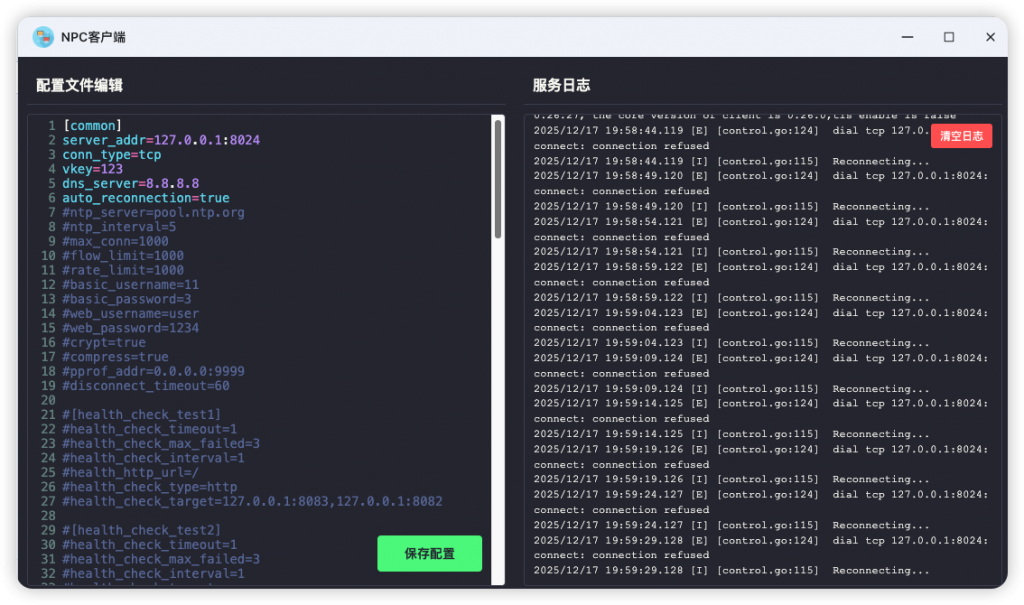1024x605 pixels.
Task: Click the config editor vertical scrollbar thumb
Action: coord(498,178)
